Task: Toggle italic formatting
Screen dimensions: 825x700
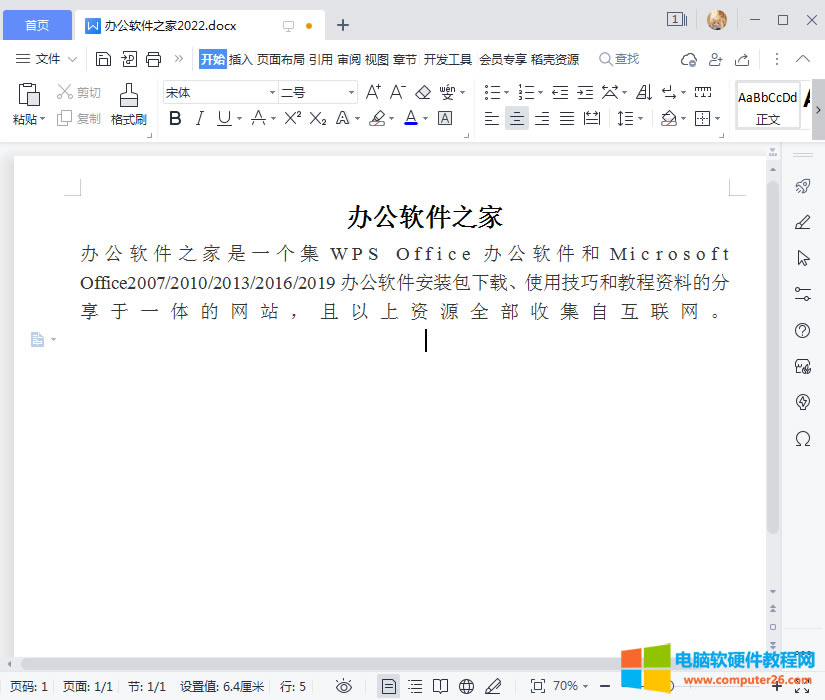Action: coord(199,118)
